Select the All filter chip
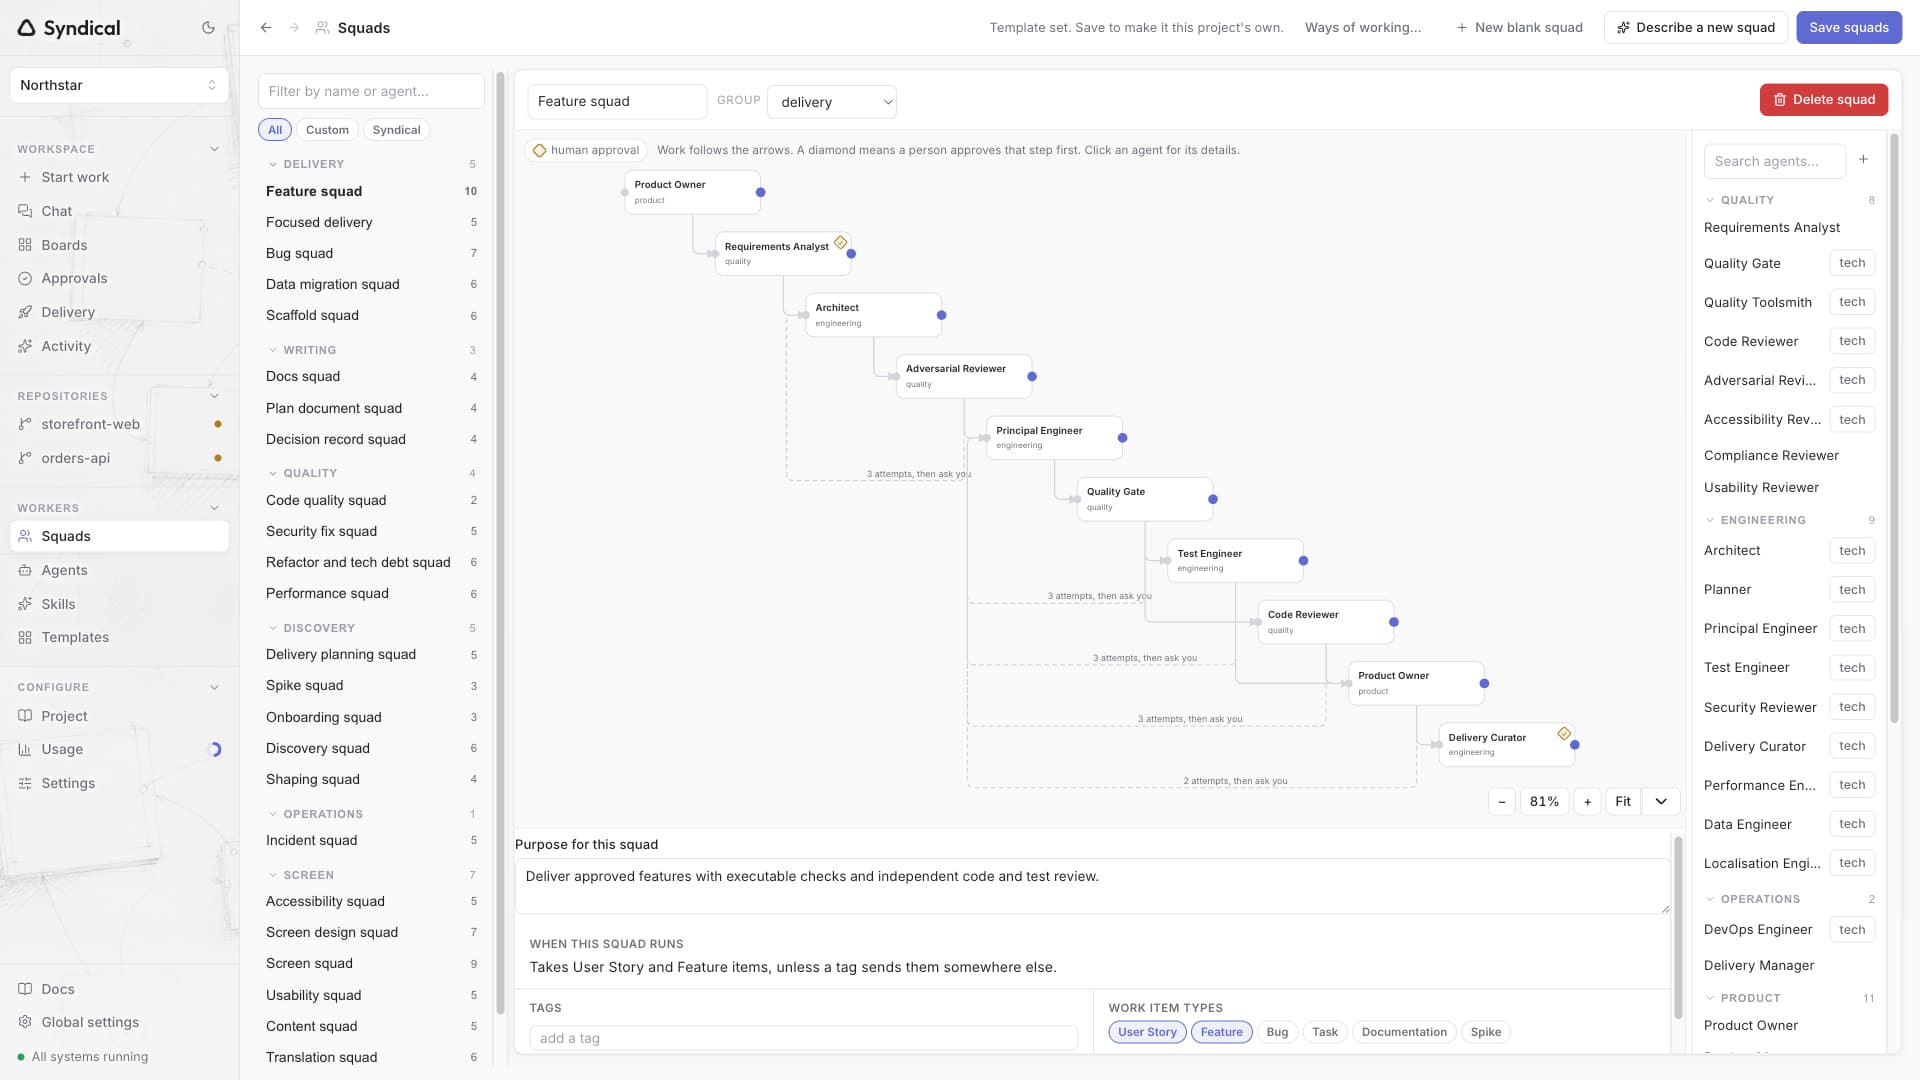Viewport: 1920px width, 1080px height. coord(275,130)
